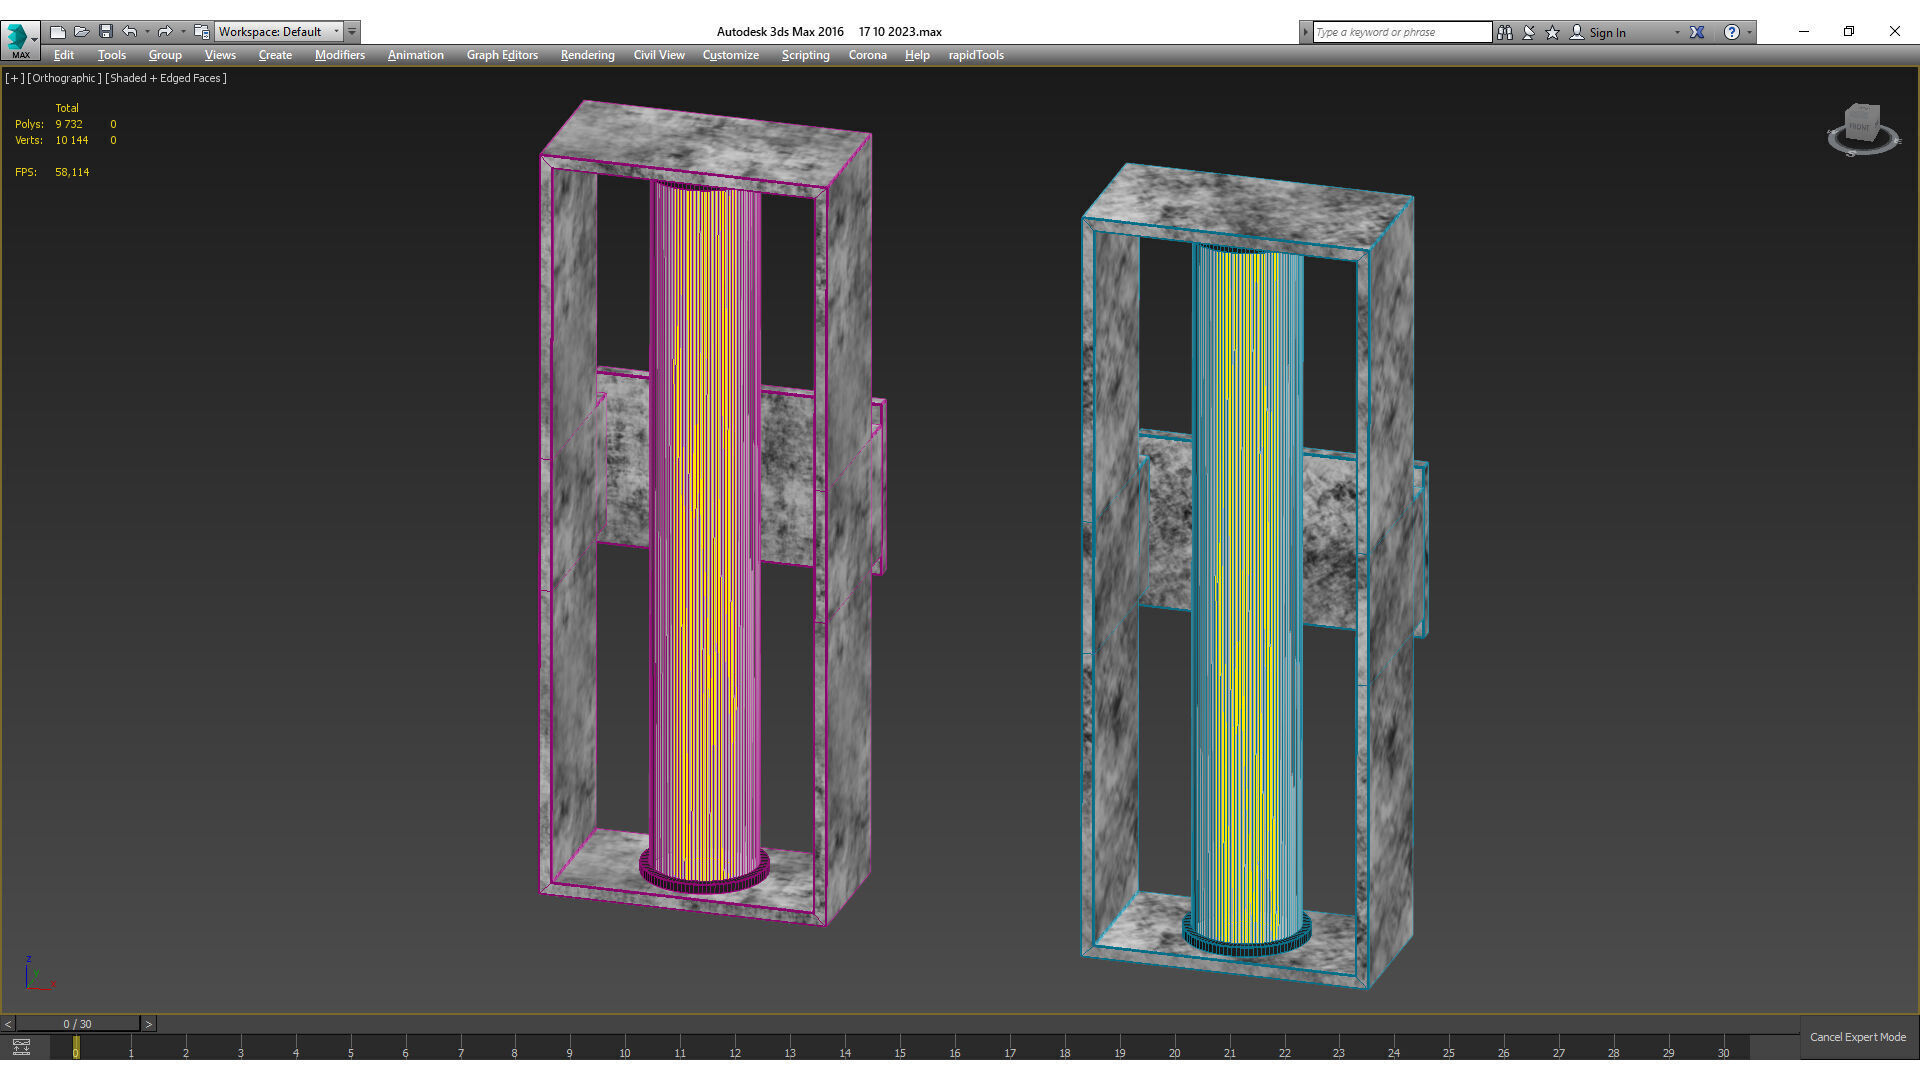Viewport: 1920px width, 1080px height.
Task: Open Undo history dropdown arrow
Action: click(x=147, y=32)
